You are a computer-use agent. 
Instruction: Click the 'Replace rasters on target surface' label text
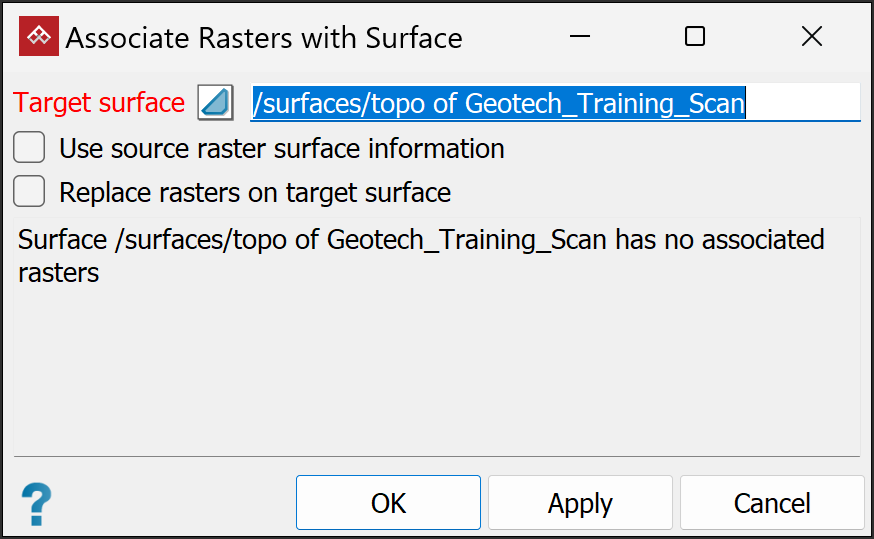click(x=255, y=191)
